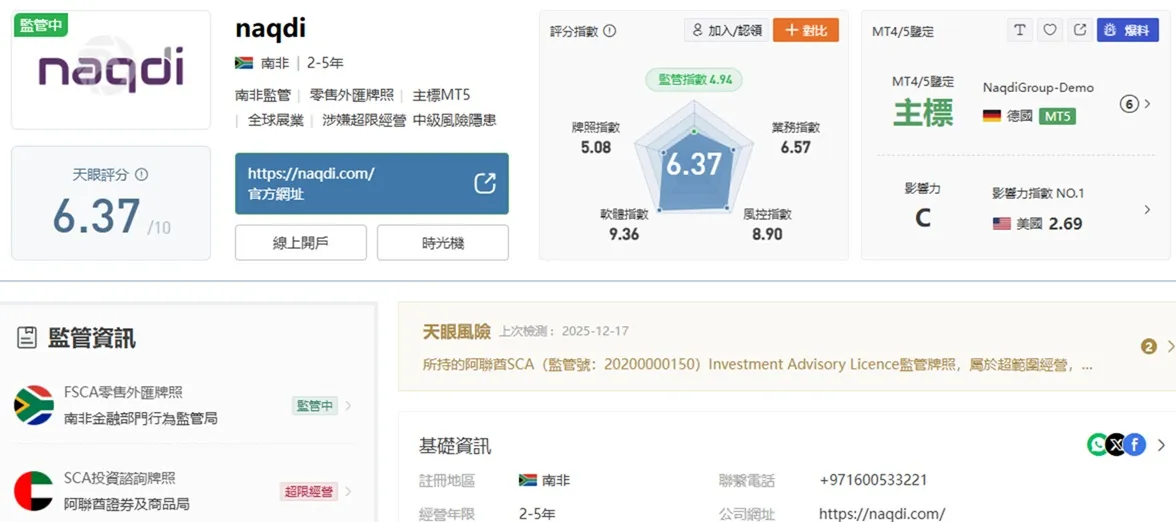Click the Facebook icon in 基礎資訊
The height and width of the screenshot is (522, 1176).
tap(1136, 445)
